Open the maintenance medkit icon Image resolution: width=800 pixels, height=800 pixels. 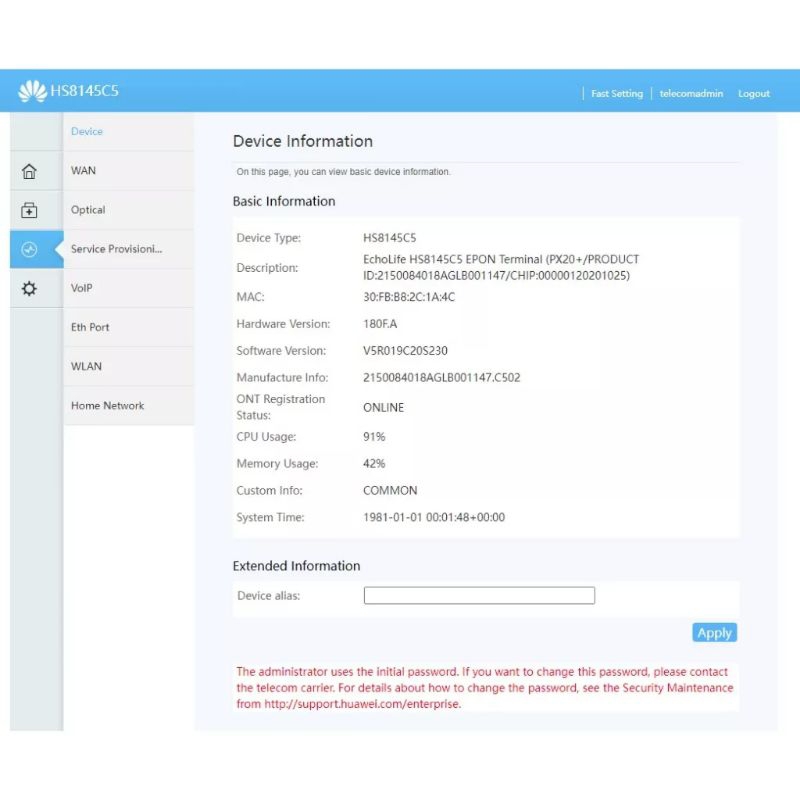click(29, 210)
